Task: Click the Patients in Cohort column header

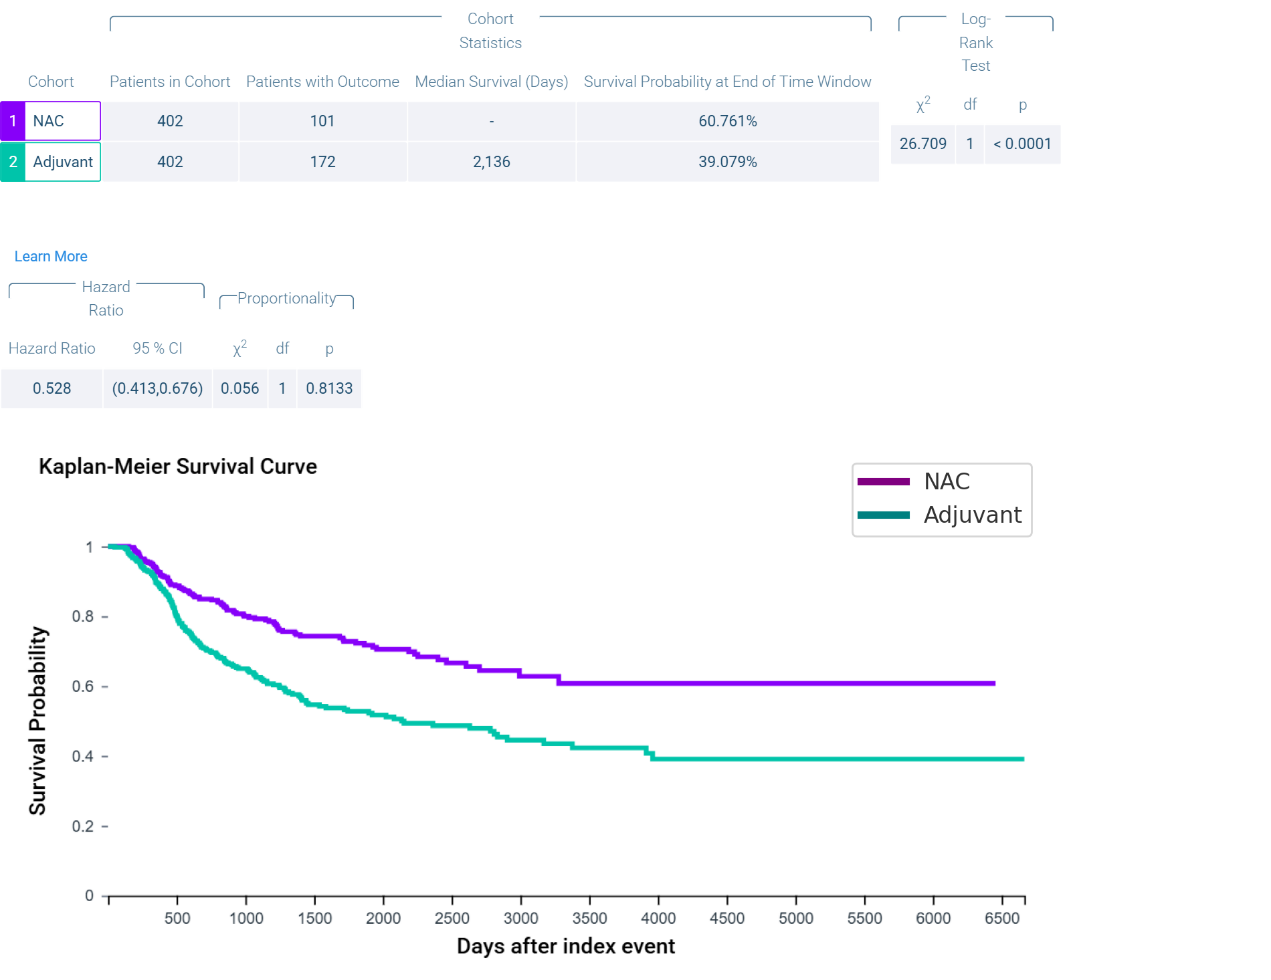Action: point(170,82)
